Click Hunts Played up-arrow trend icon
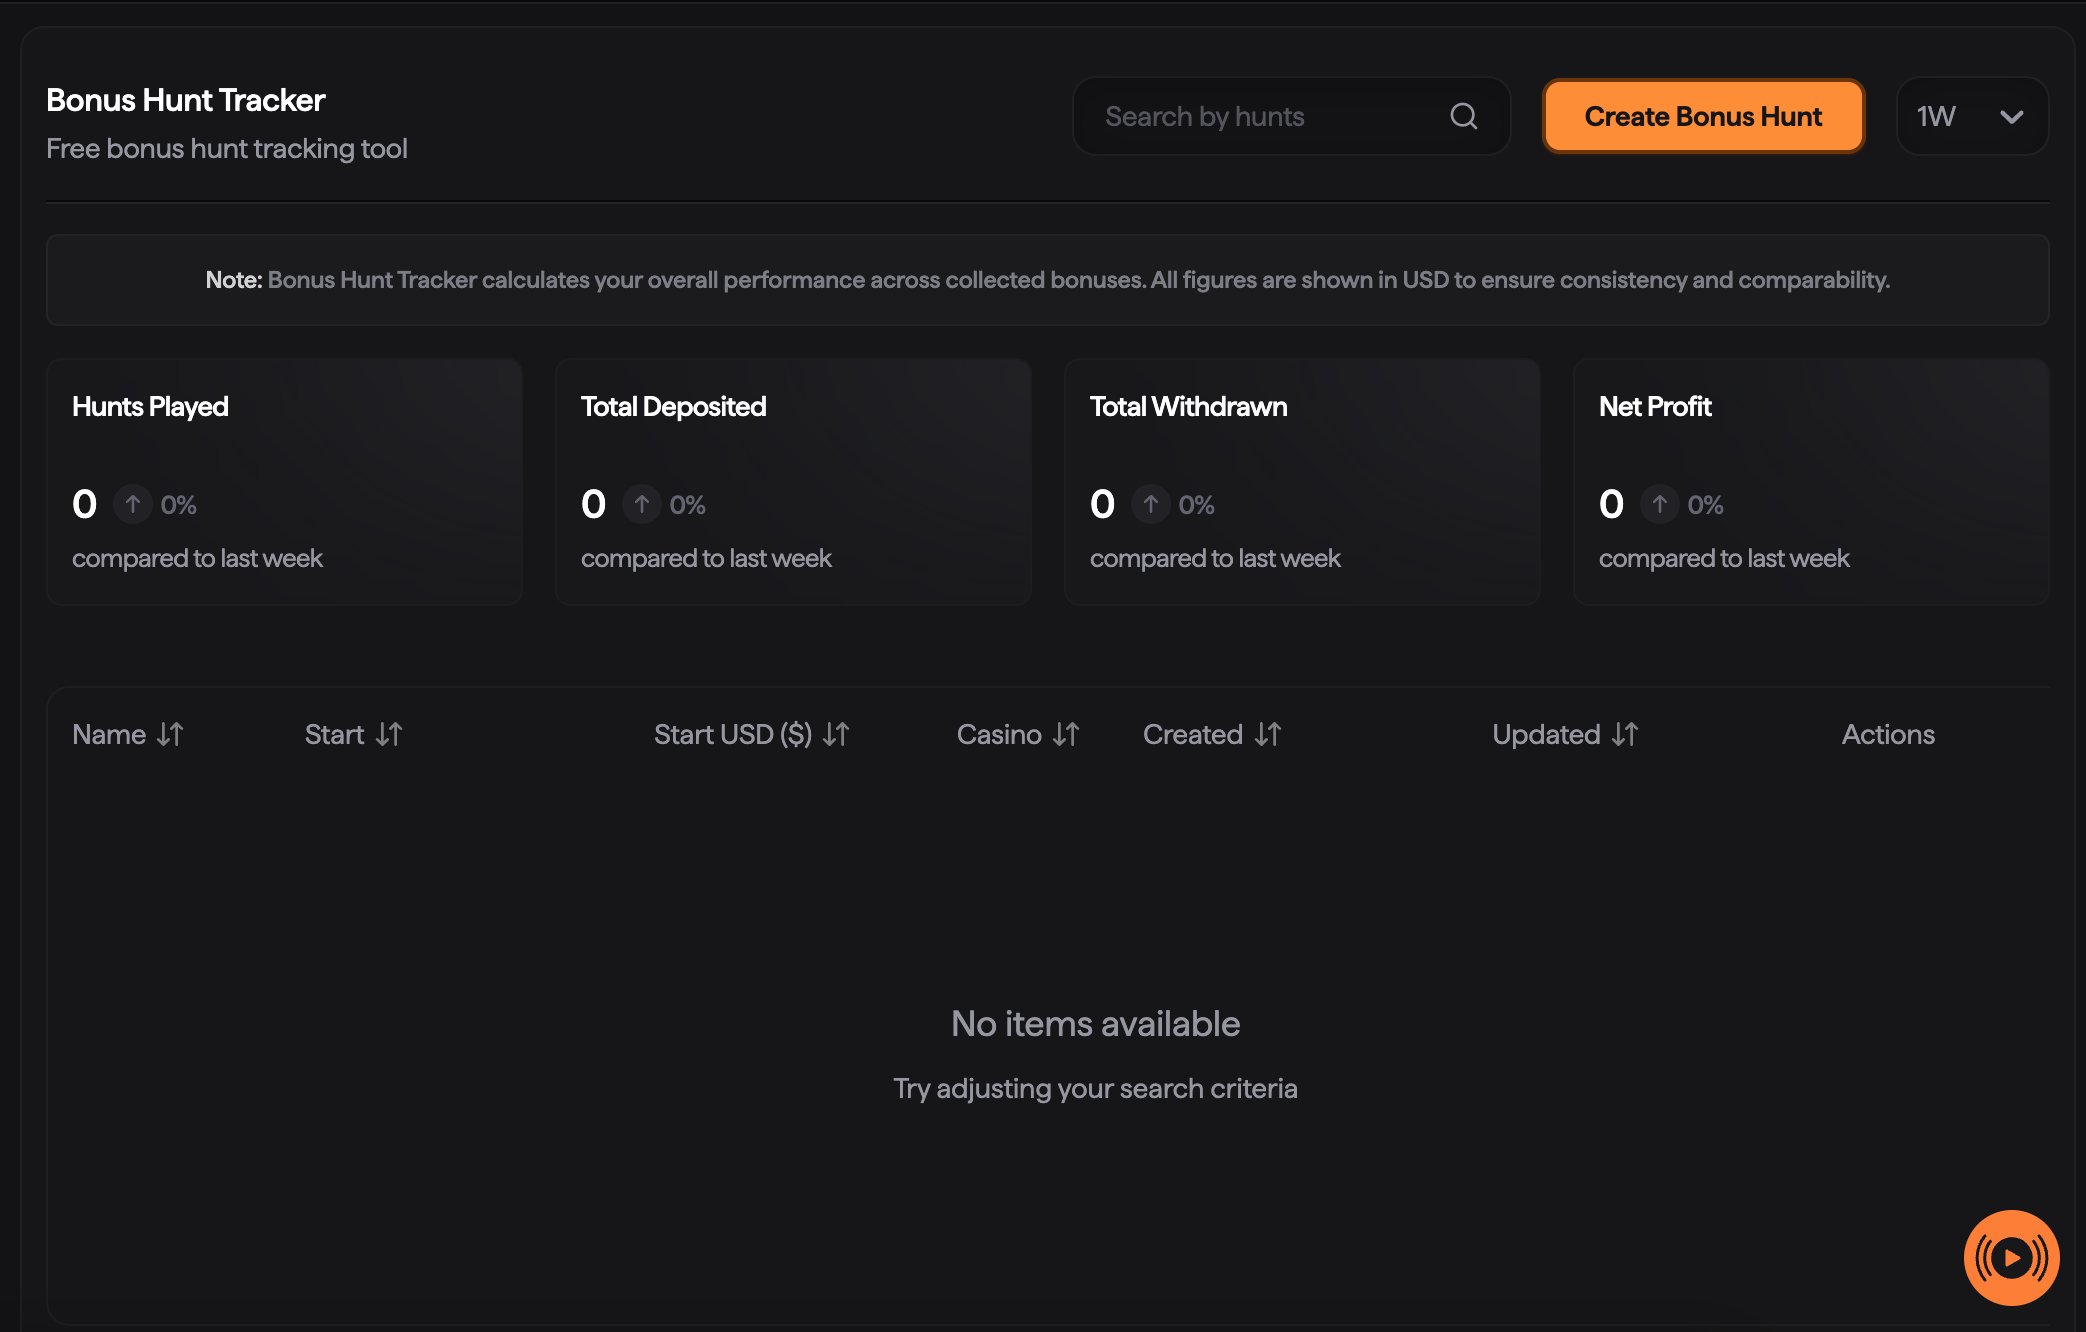Screen dimensions: 2086x1332 (x=133, y=504)
